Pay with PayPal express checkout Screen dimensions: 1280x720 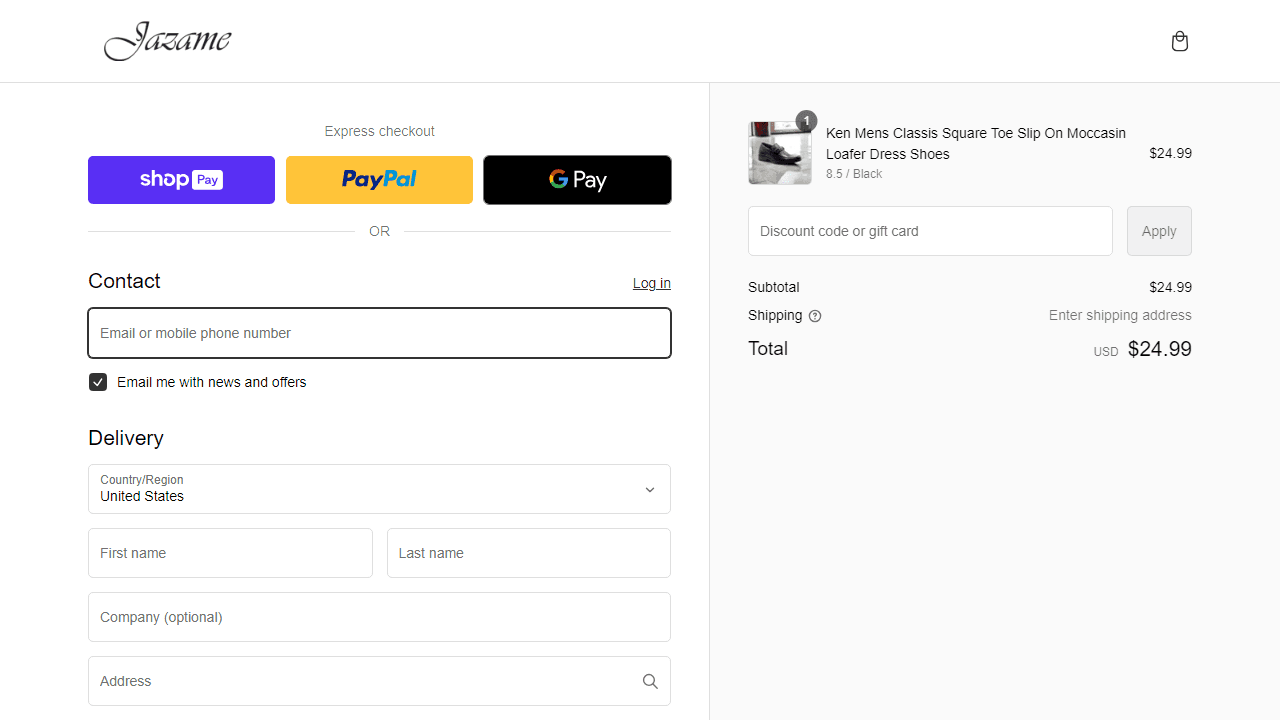379,180
